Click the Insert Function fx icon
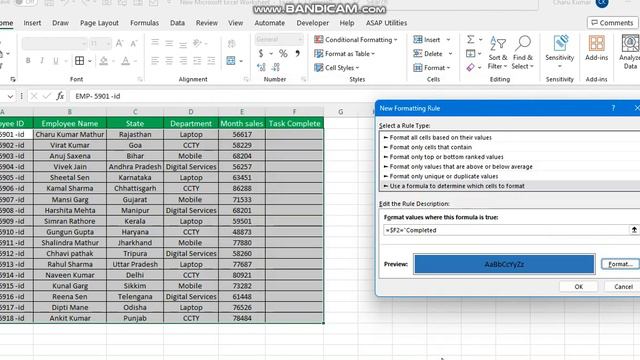 [60, 96]
